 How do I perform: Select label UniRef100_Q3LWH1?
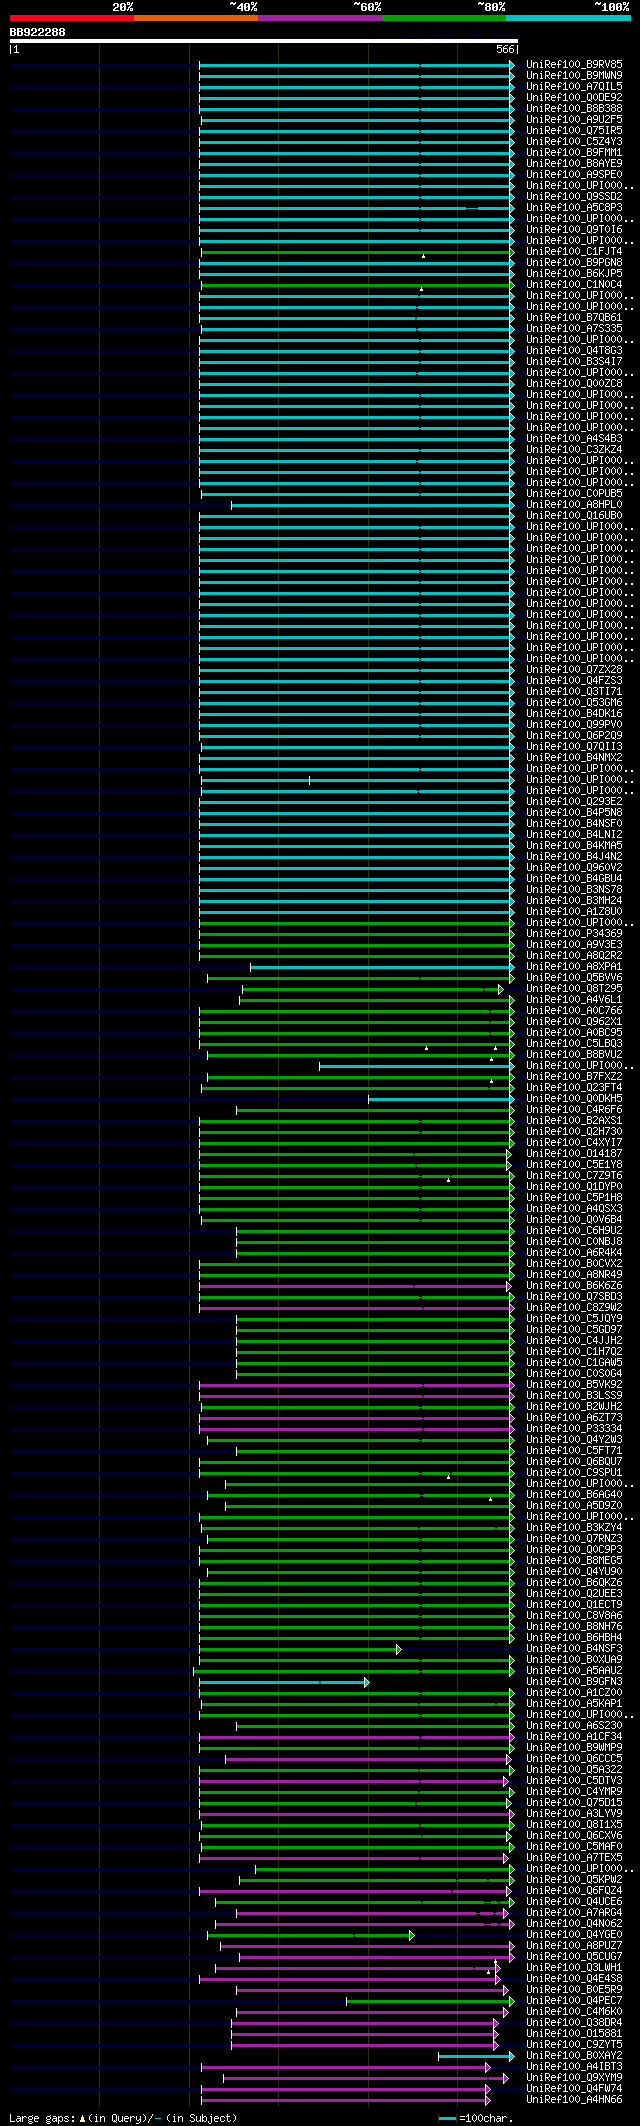click(x=574, y=1967)
